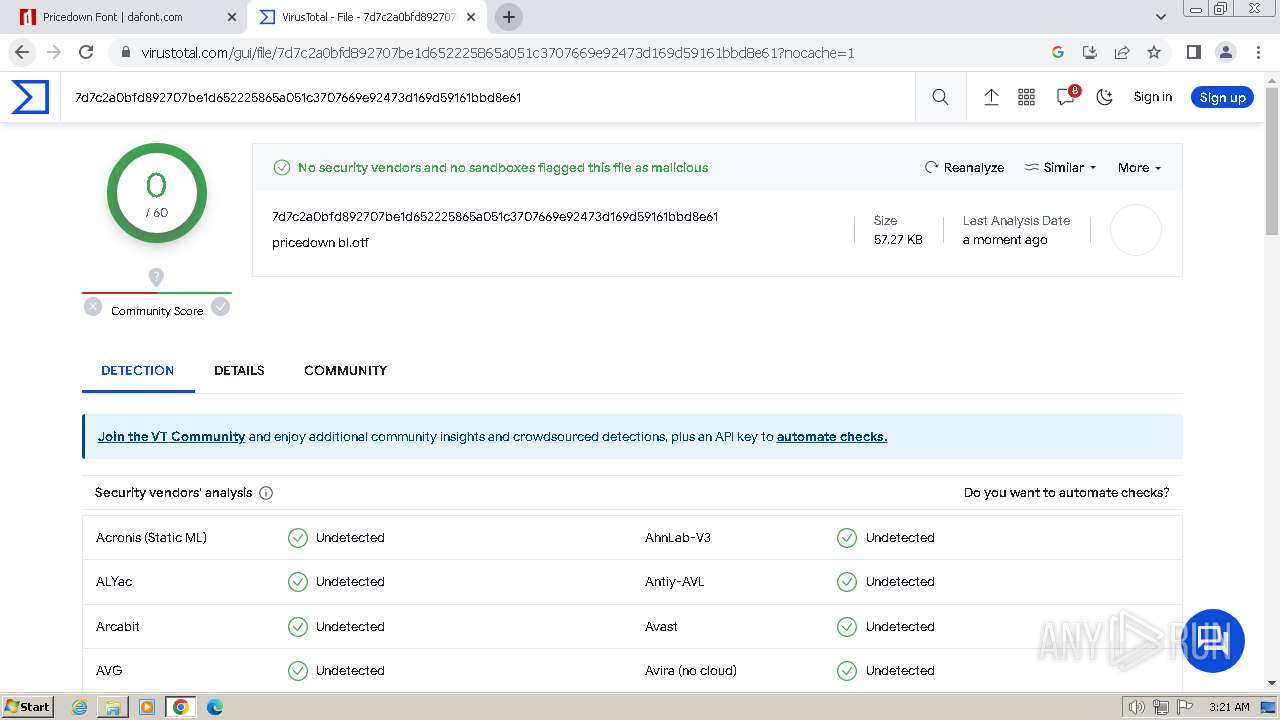Click the file hash text in summary
The height and width of the screenshot is (720, 1280).
pyautogui.click(x=495, y=216)
